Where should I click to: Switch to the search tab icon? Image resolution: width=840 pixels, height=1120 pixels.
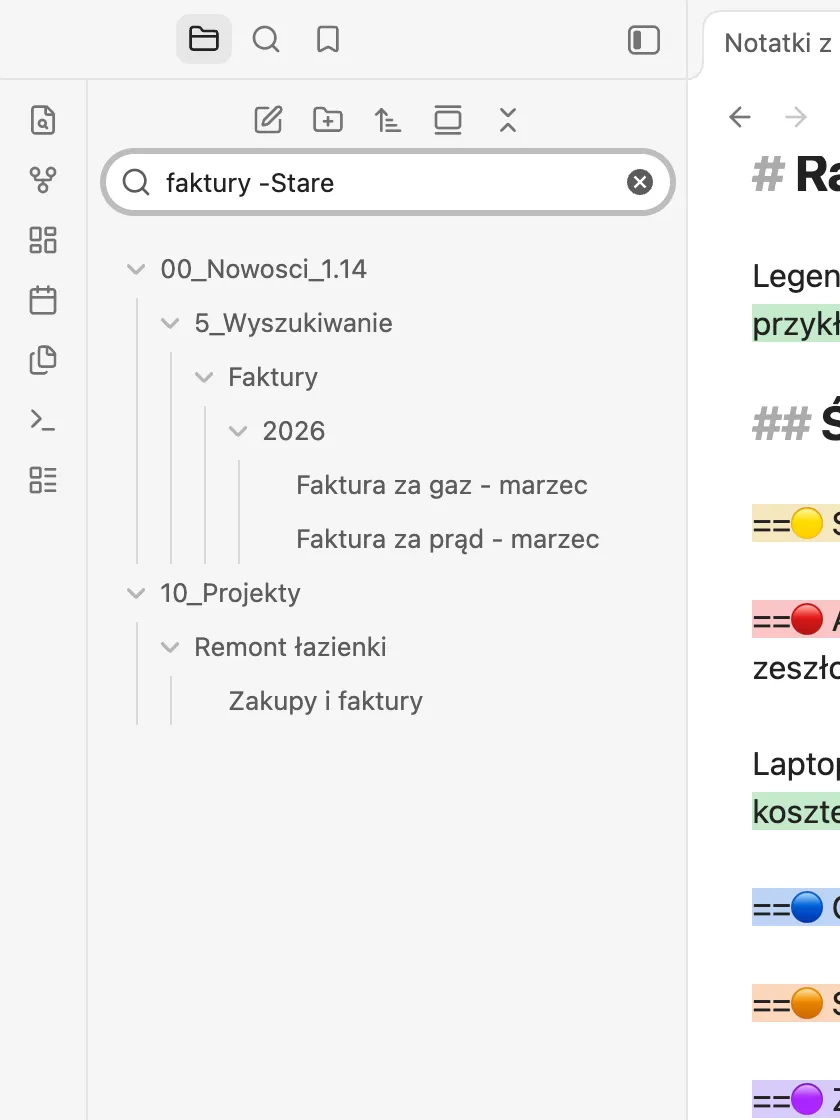coord(266,39)
